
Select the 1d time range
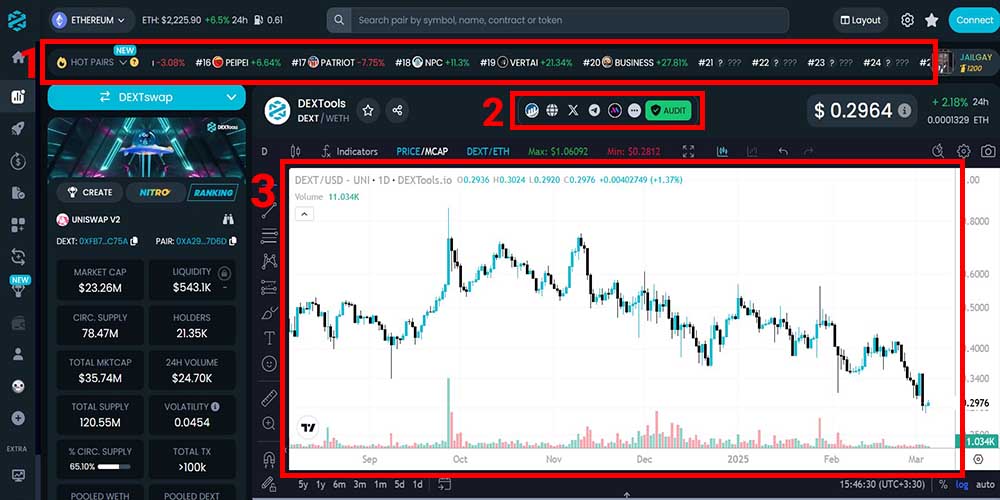418,483
